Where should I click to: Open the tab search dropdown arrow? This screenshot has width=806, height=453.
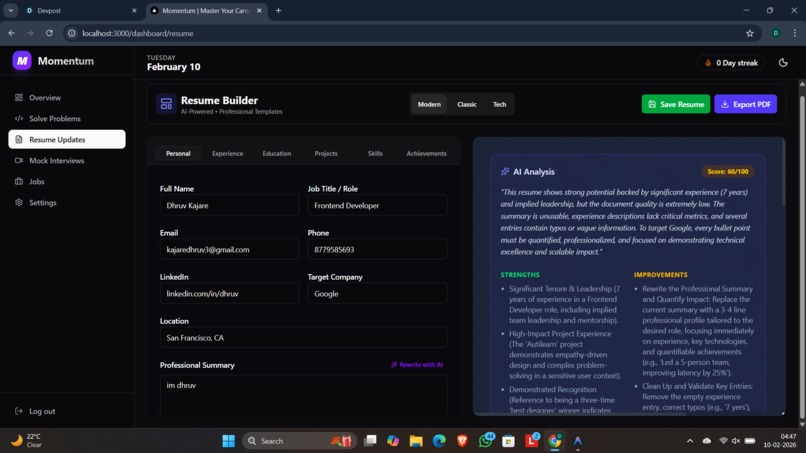[x=10, y=10]
